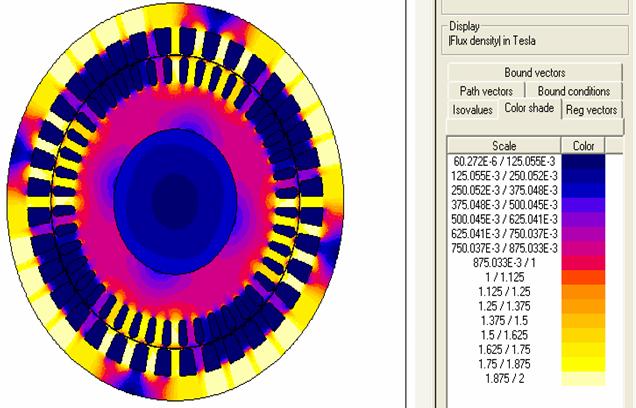Viewport: 636px width, 408px height.
Task: Click the dark blue shaft center of the motor plot
Action: click(176, 200)
